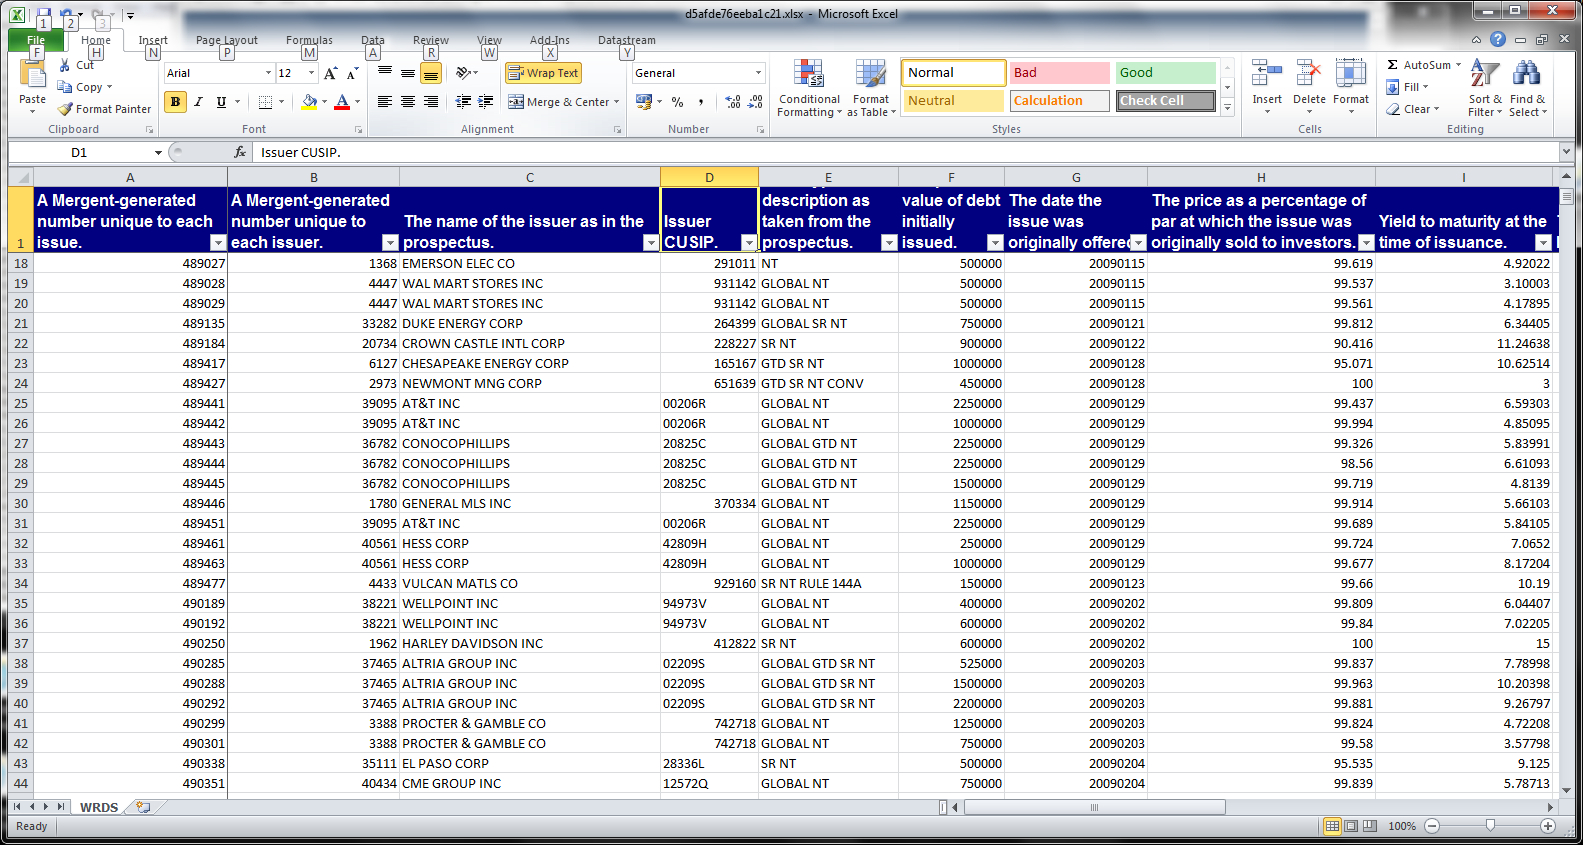The height and width of the screenshot is (845, 1583).
Task: Select the WRDS sheet tab
Action: 99,807
